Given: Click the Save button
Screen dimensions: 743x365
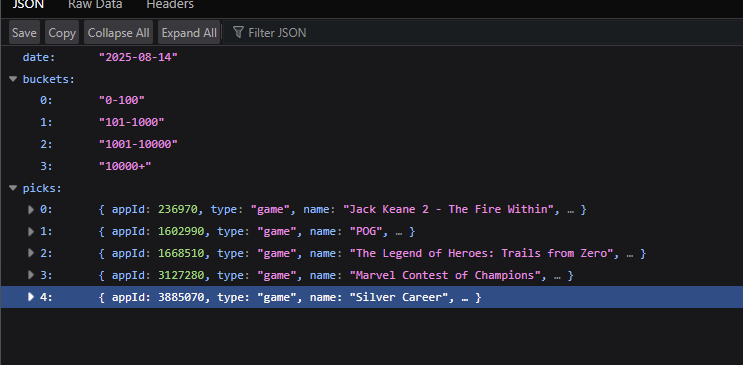Looking at the screenshot, I should point(24,33).
